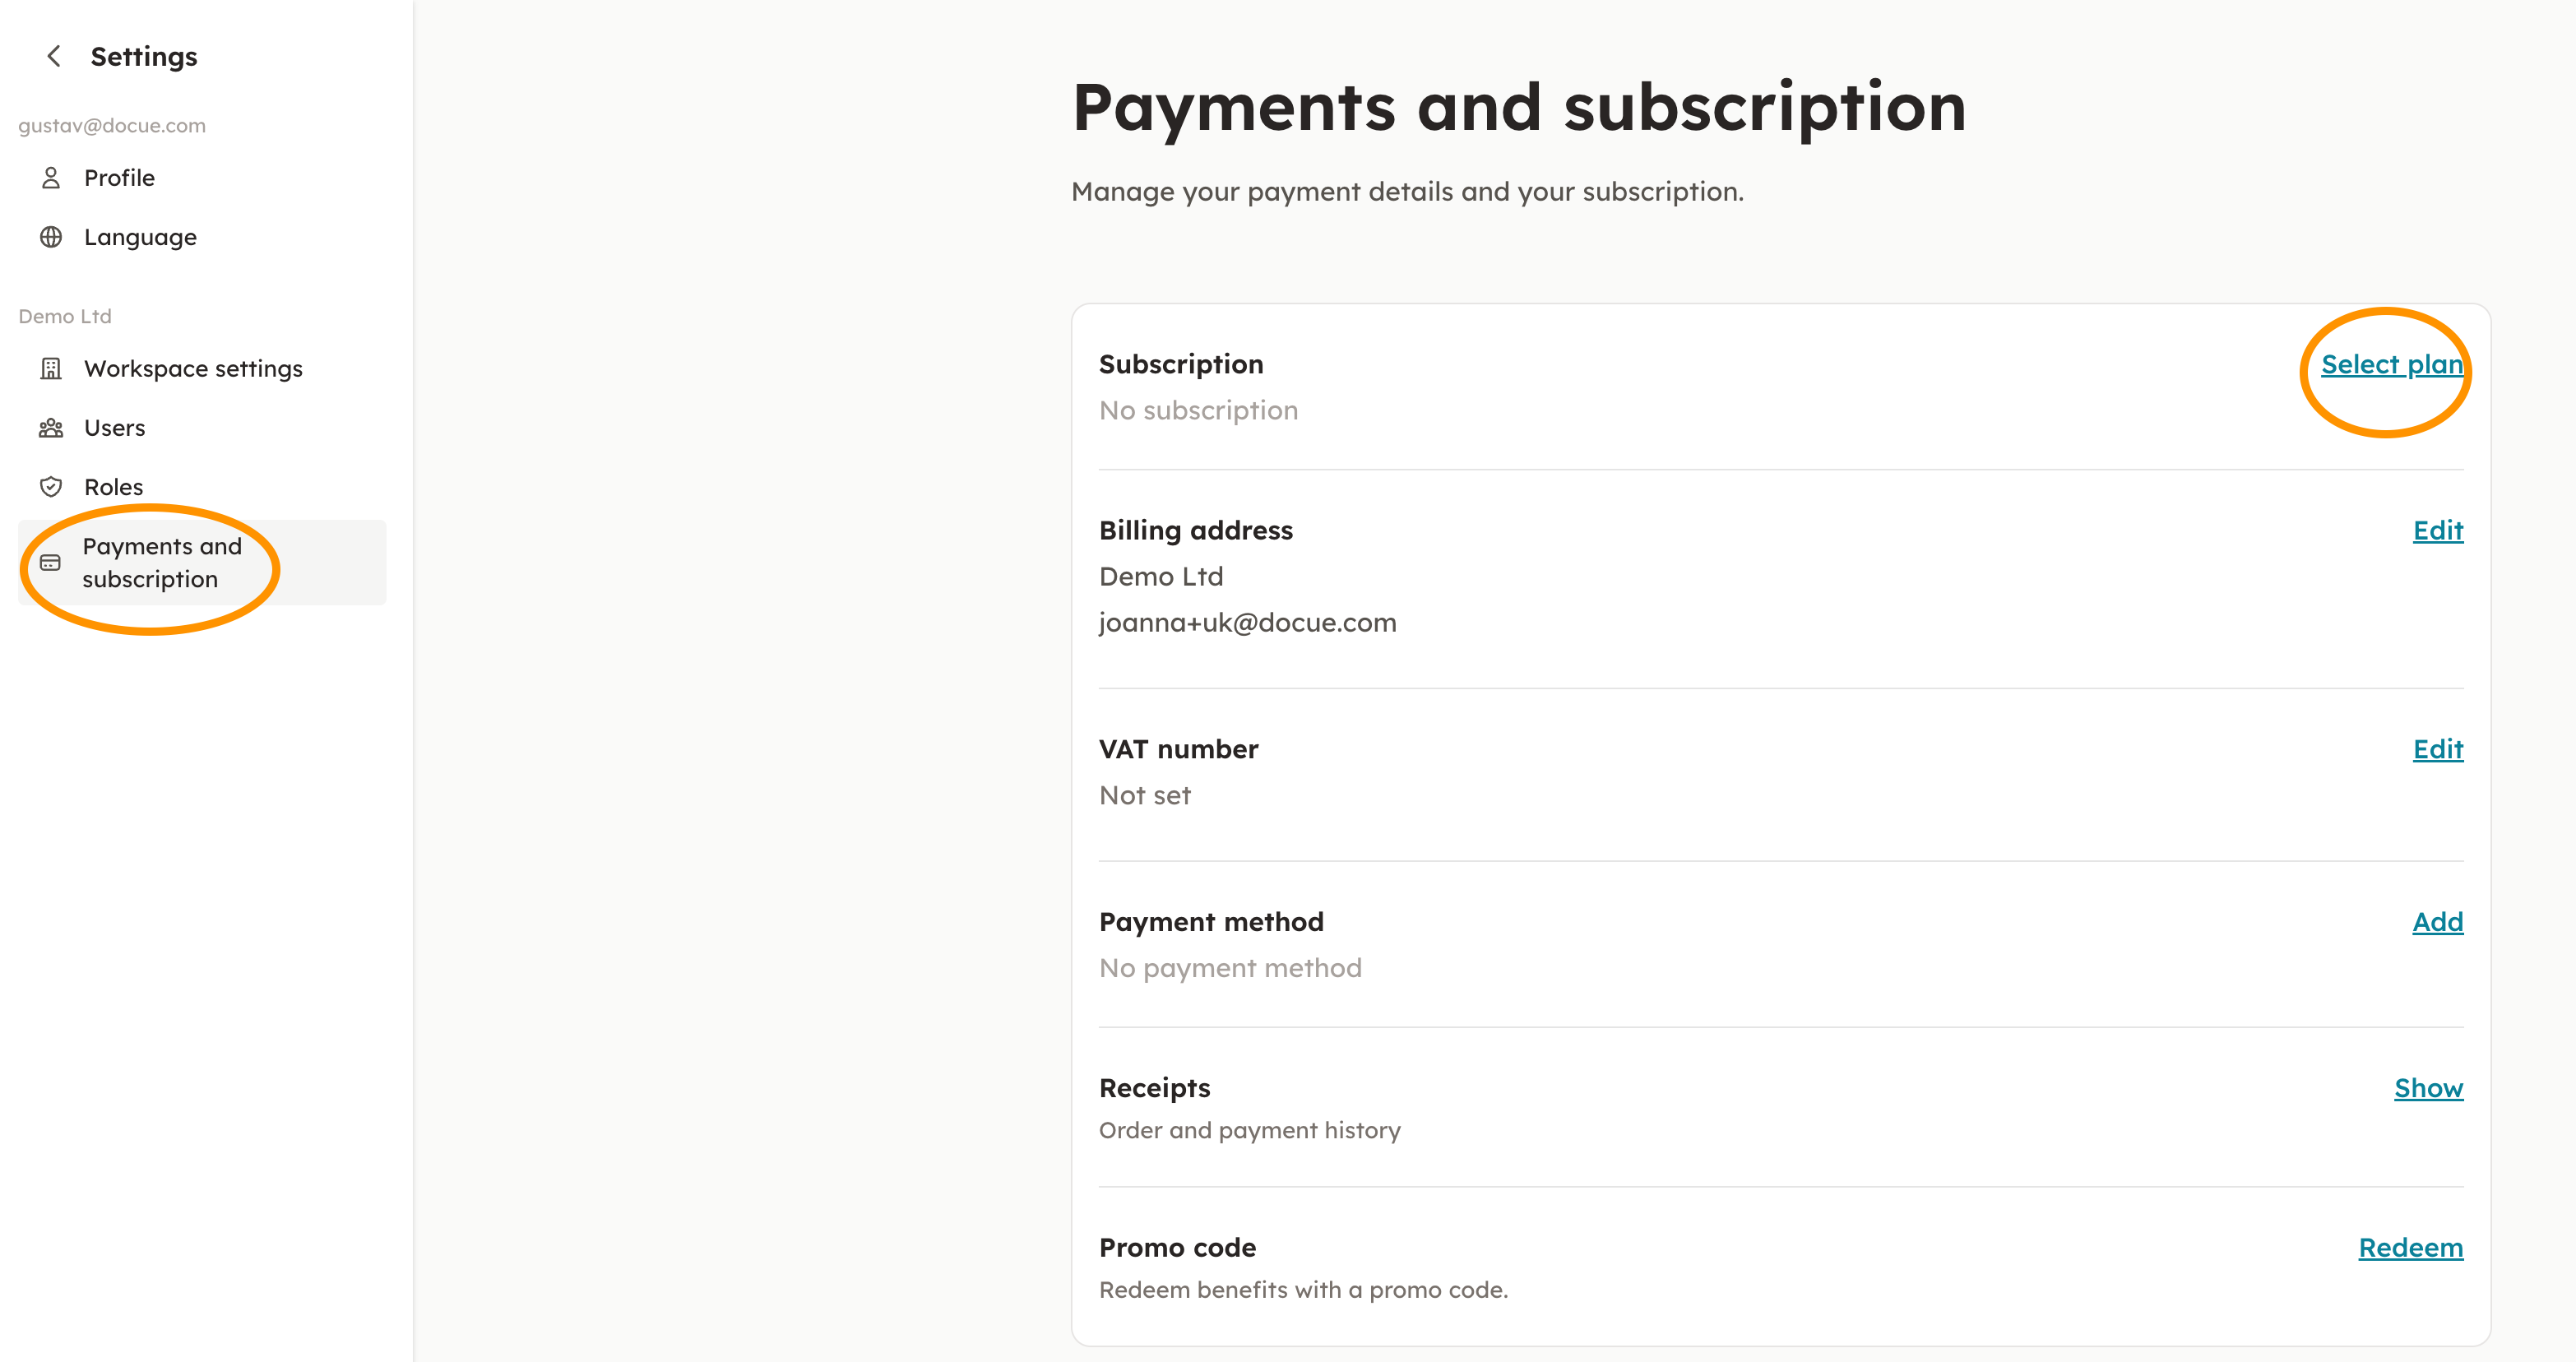Edit the VAT number
Viewport: 2576px width, 1362px height.
2437,750
